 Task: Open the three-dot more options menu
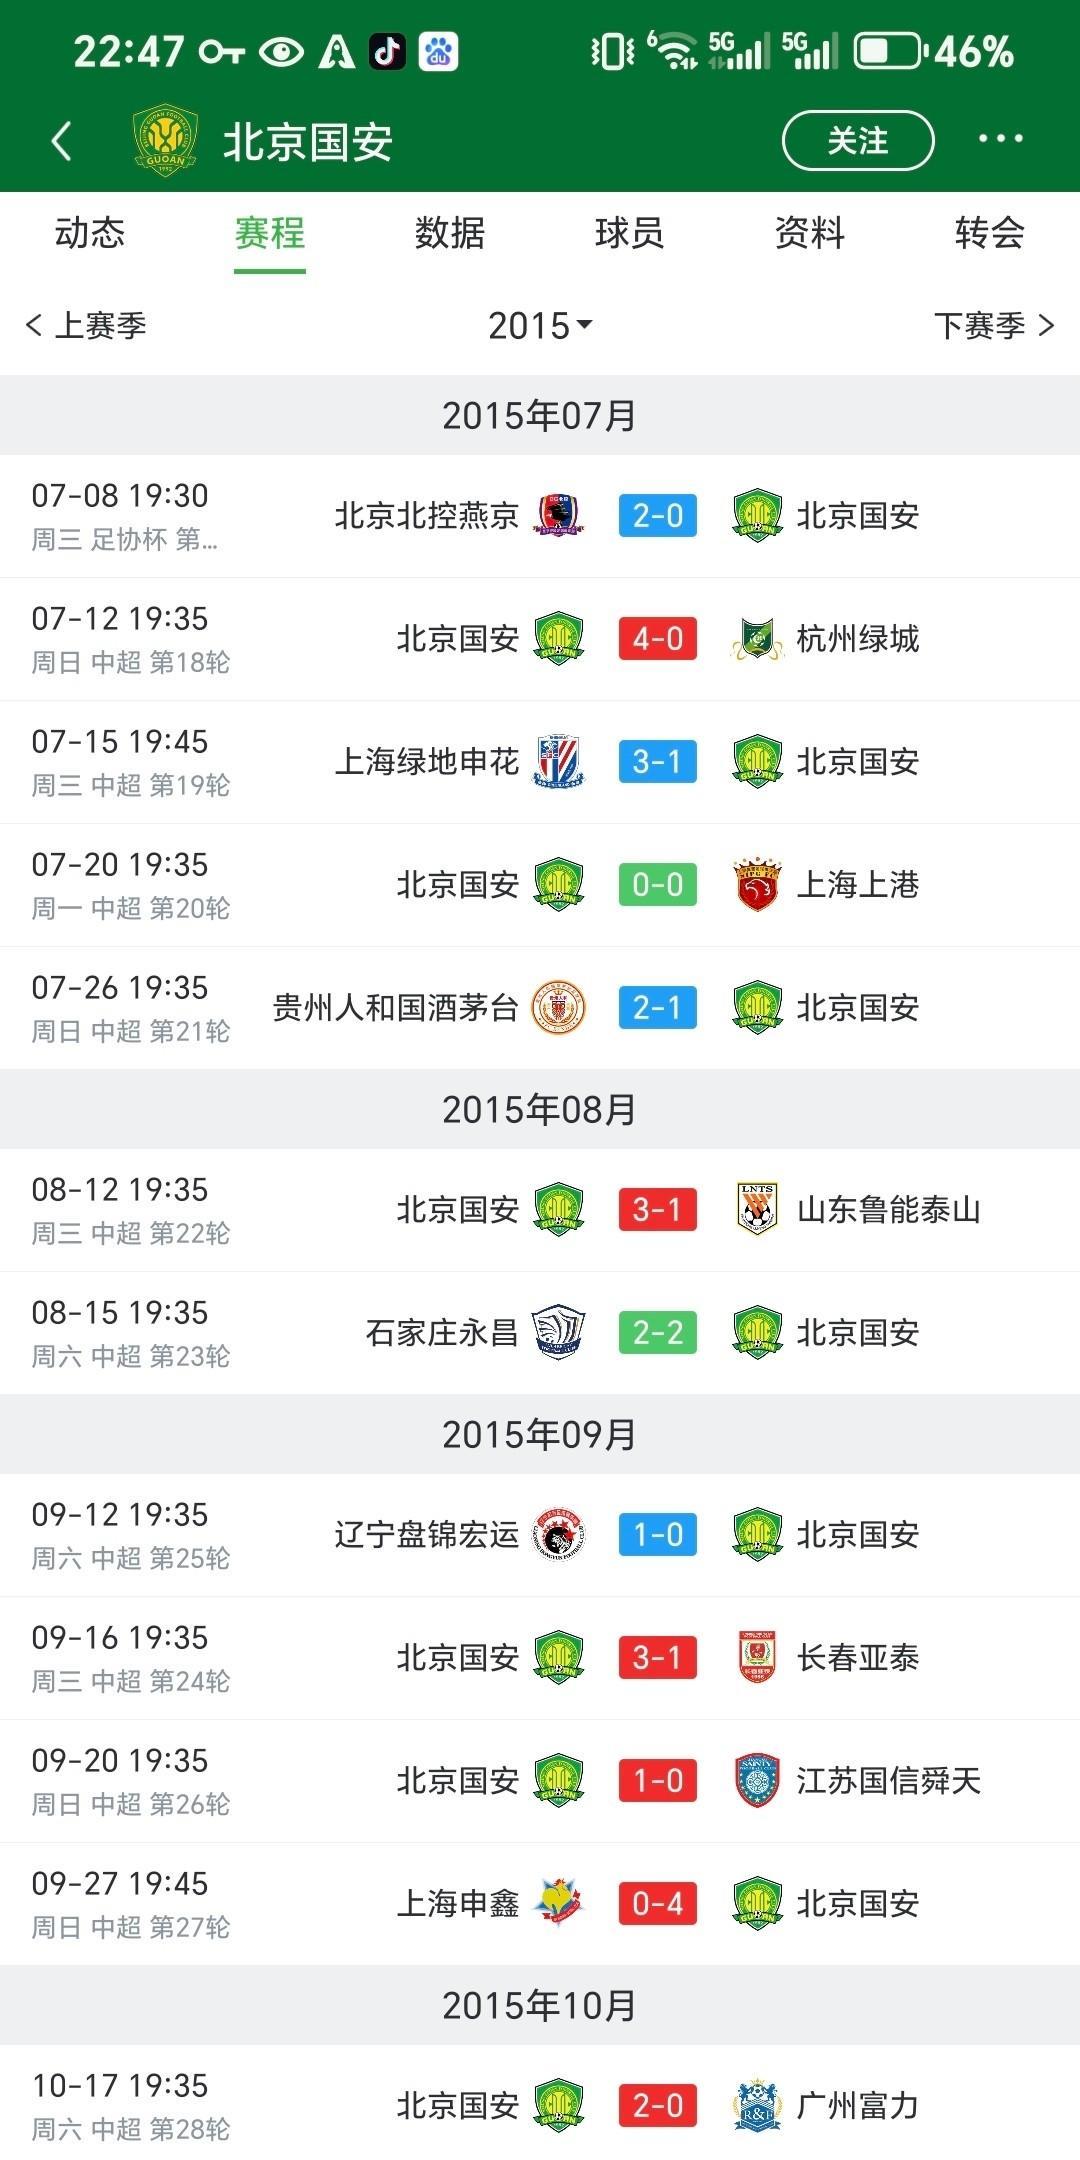click(1000, 139)
